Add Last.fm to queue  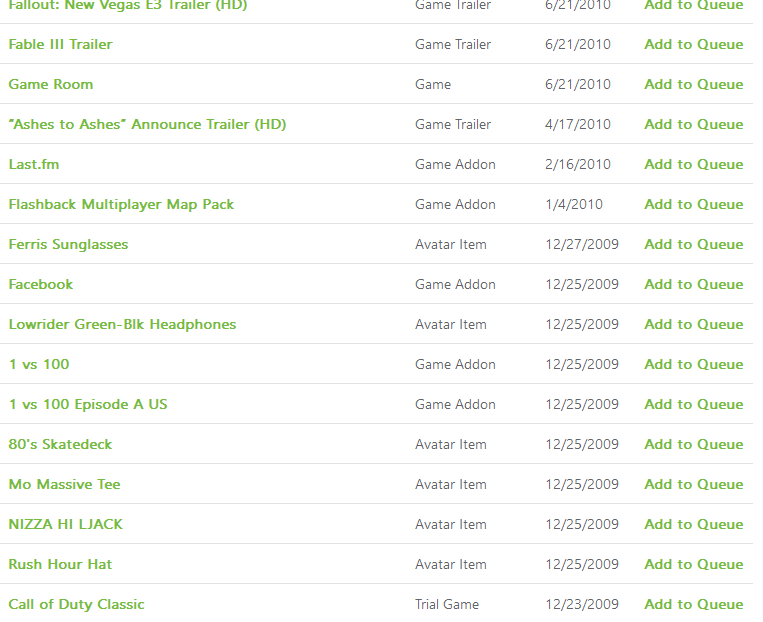click(694, 164)
